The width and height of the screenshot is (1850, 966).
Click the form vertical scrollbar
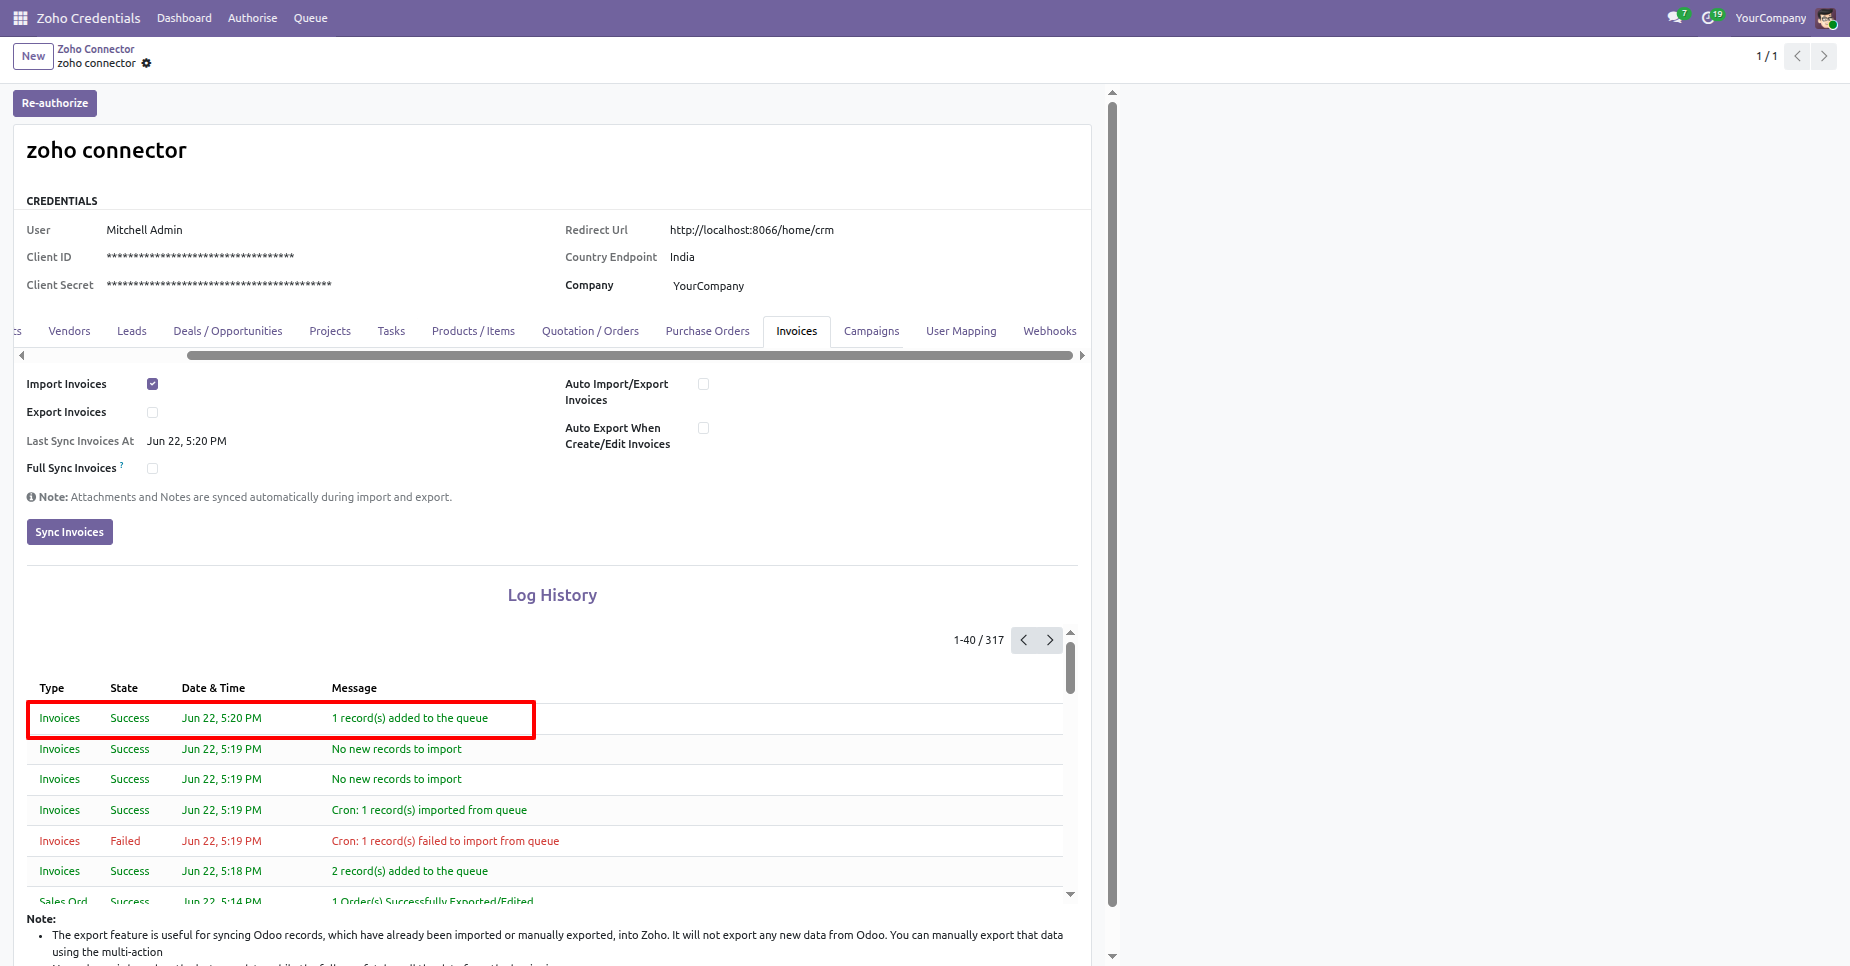(1112, 505)
